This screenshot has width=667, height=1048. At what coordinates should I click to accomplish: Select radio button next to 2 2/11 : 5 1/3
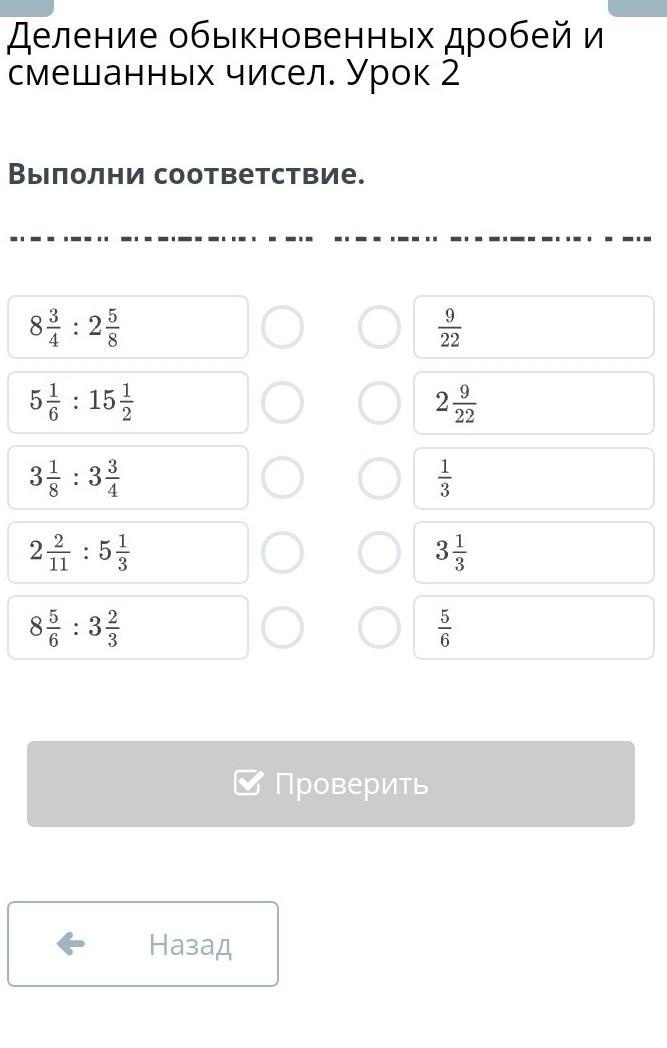coord(282,553)
